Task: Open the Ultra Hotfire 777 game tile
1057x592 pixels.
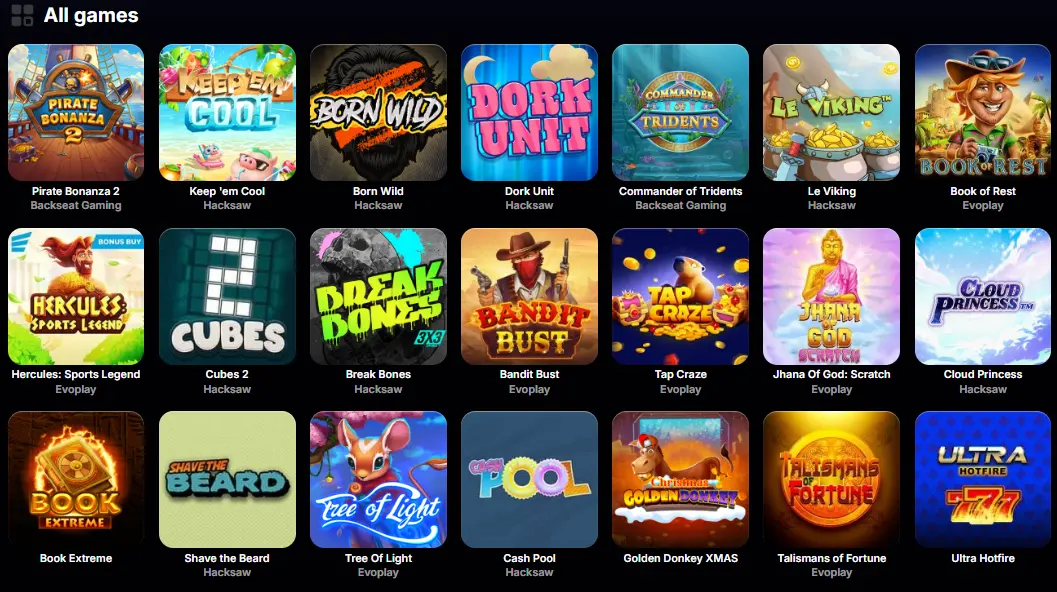Action: [x=983, y=479]
